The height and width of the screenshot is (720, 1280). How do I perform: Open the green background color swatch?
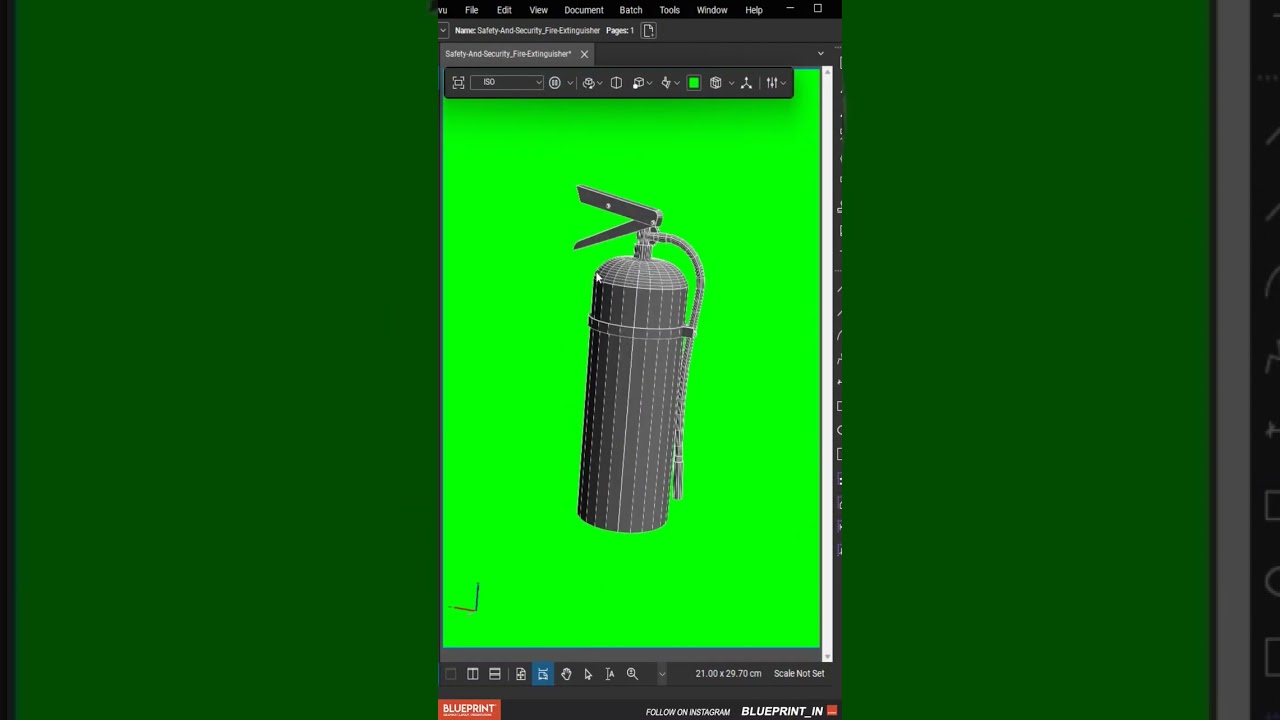(x=694, y=83)
